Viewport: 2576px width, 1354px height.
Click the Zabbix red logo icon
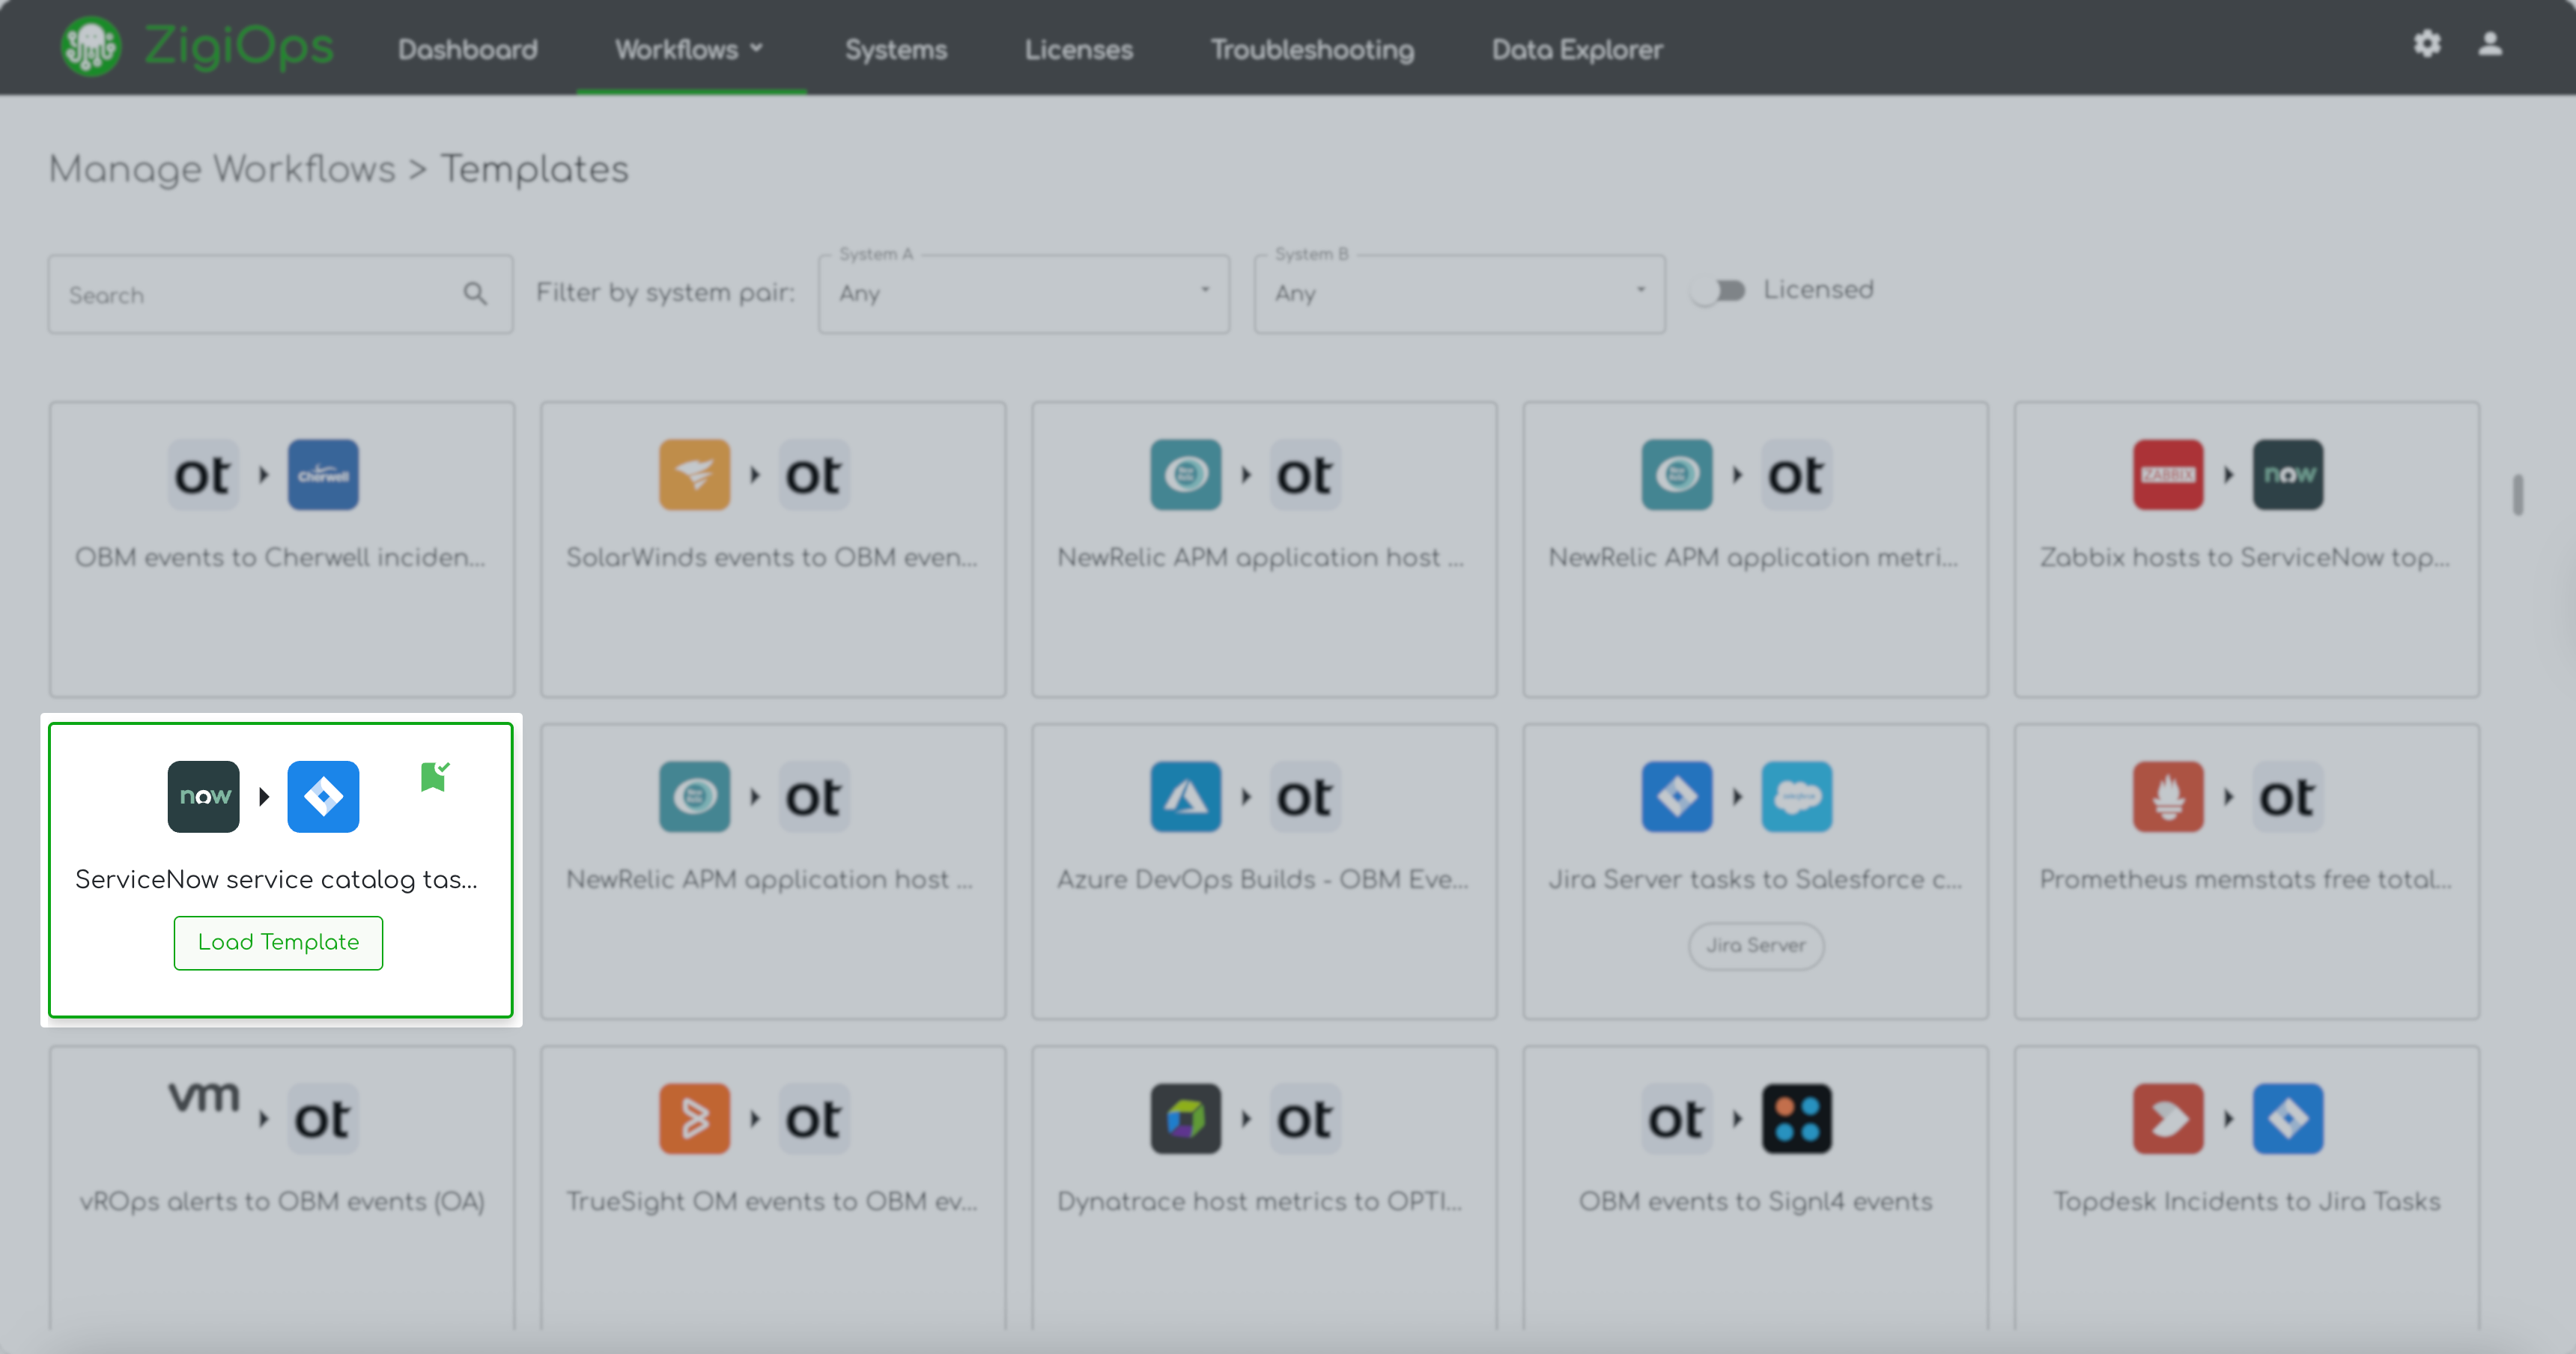click(2167, 475)
